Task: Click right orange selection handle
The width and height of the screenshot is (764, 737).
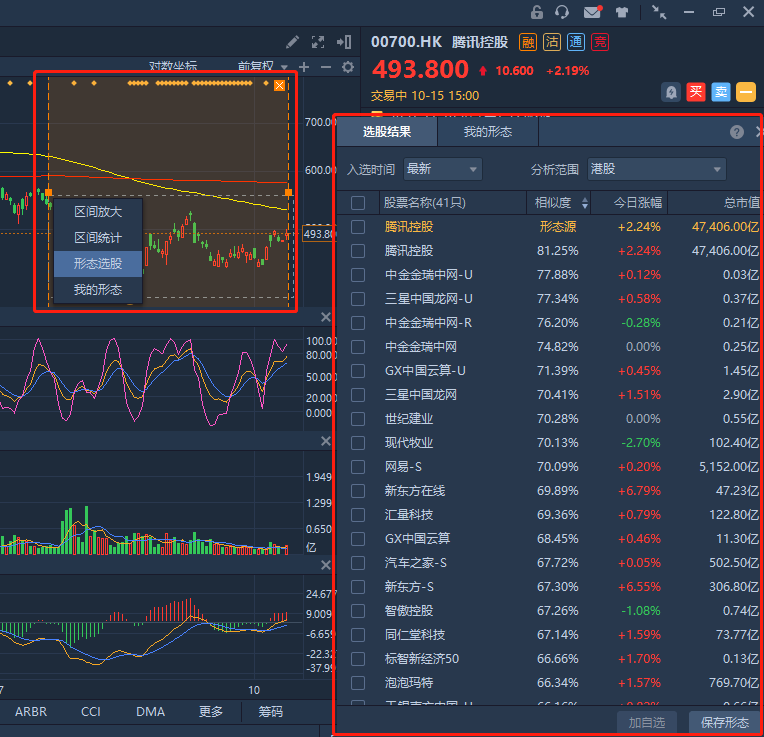Action: (x=288, y=192)
